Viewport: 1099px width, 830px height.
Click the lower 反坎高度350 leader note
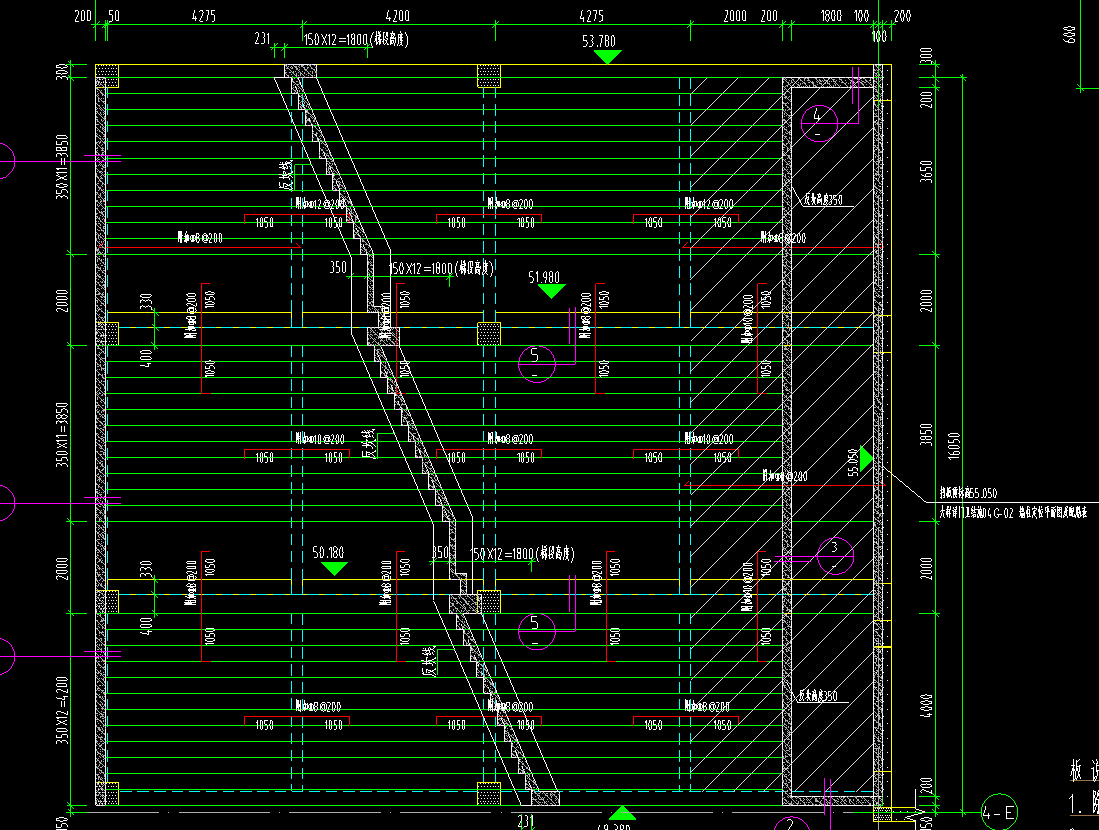(818, 696)
